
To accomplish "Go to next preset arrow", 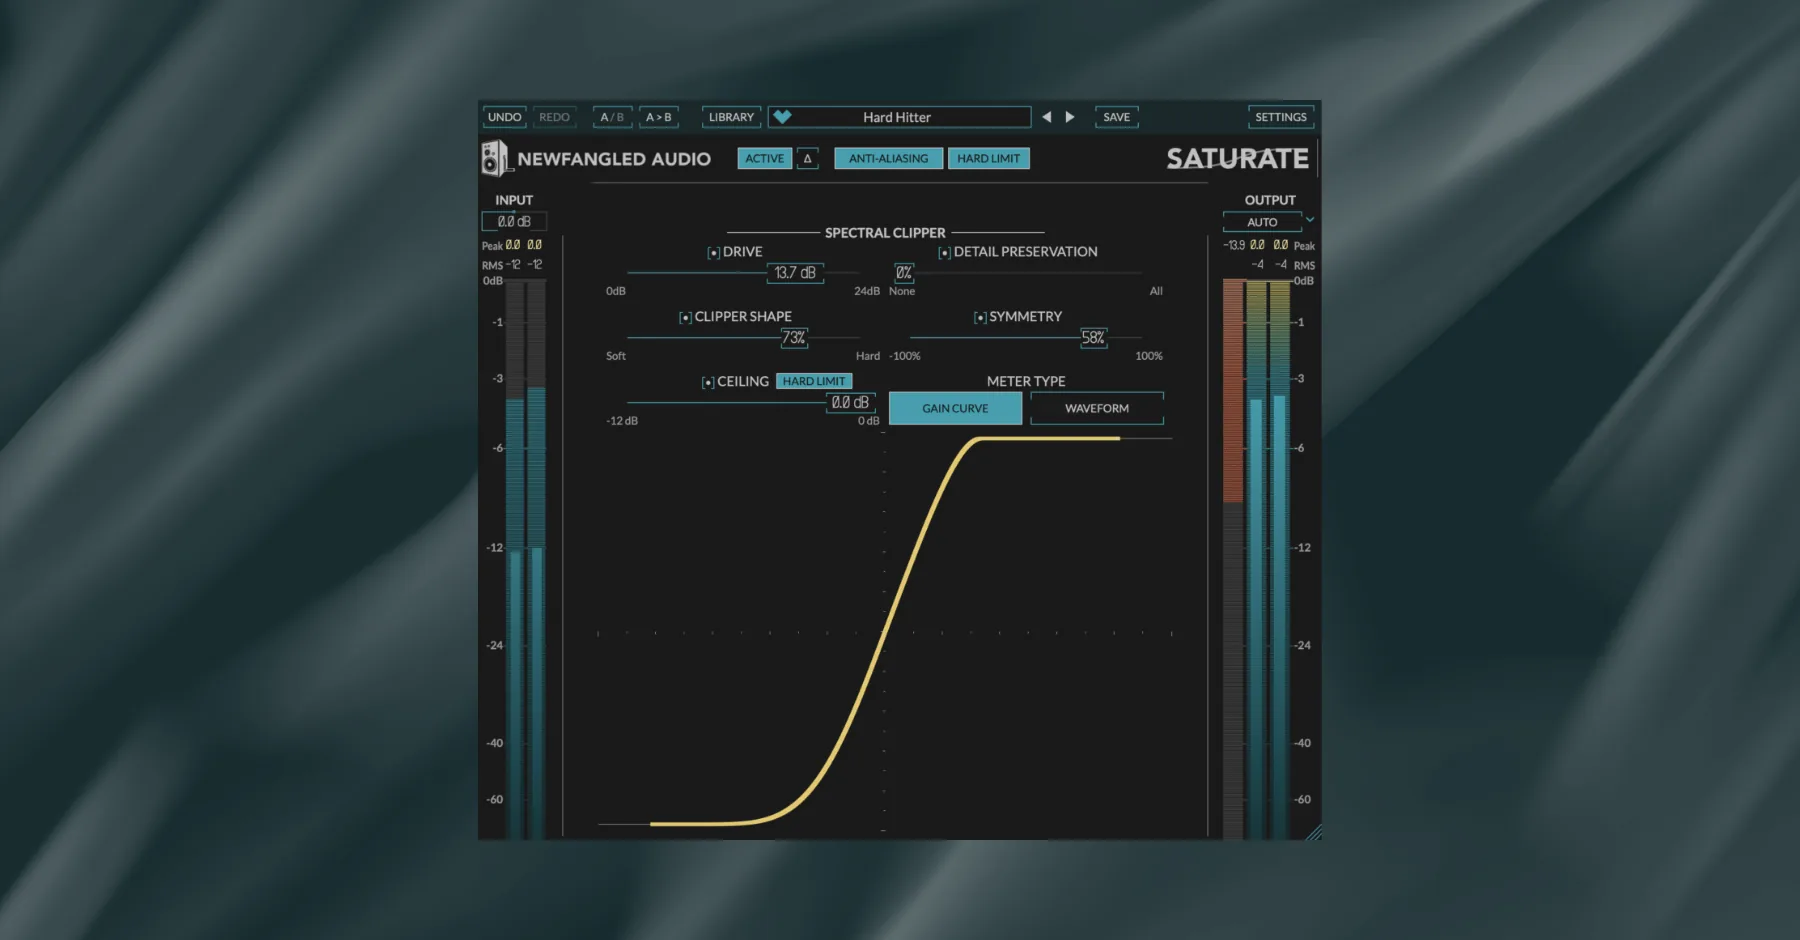I will point(1070,117).
